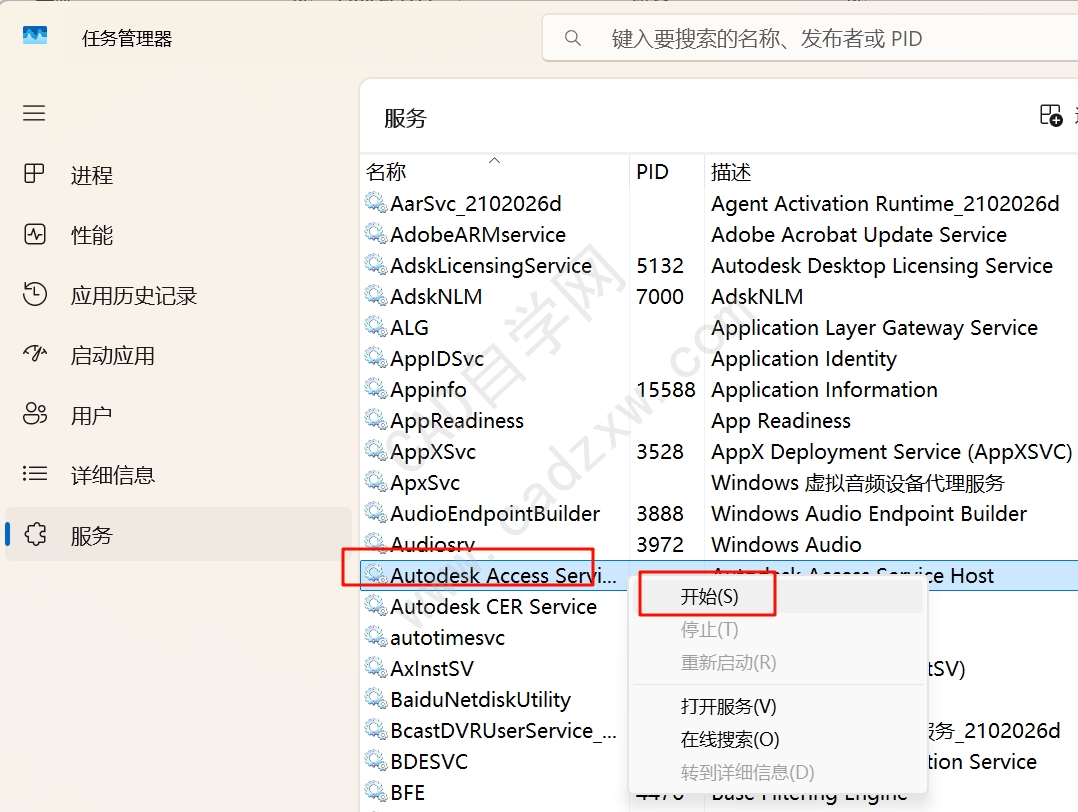The height and width of the screenshot is (812, 1078).
Task: Click the Services puzzle icon
Action: (x=35, y=534)
